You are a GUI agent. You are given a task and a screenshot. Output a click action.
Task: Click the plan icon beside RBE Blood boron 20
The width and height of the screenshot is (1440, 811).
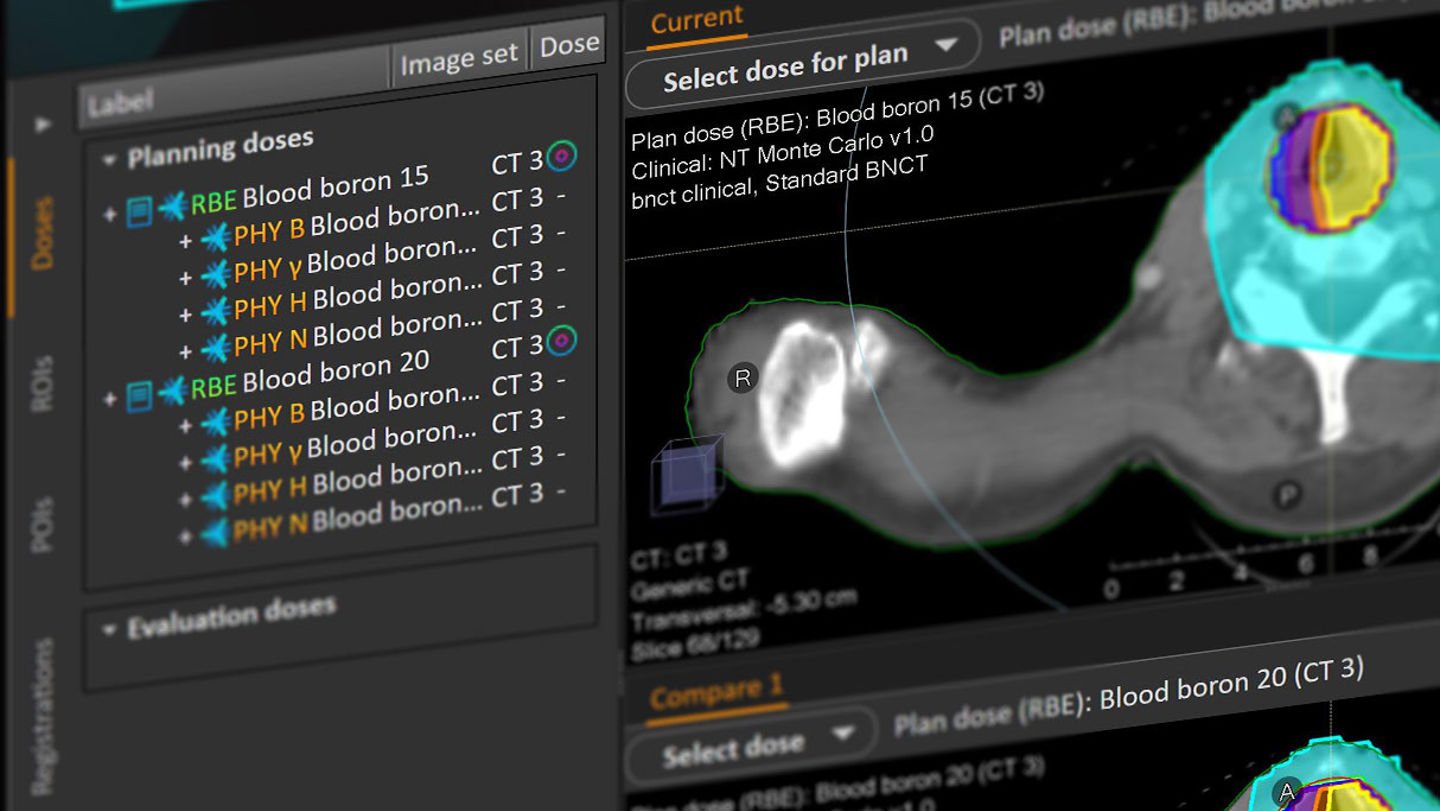click(139, 395)
